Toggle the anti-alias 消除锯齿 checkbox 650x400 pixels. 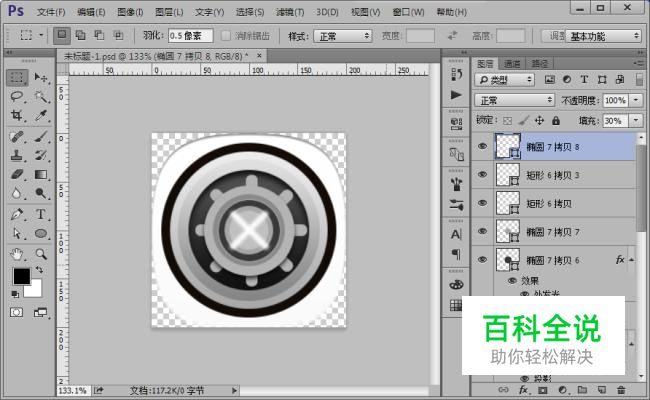coord(226,36)
